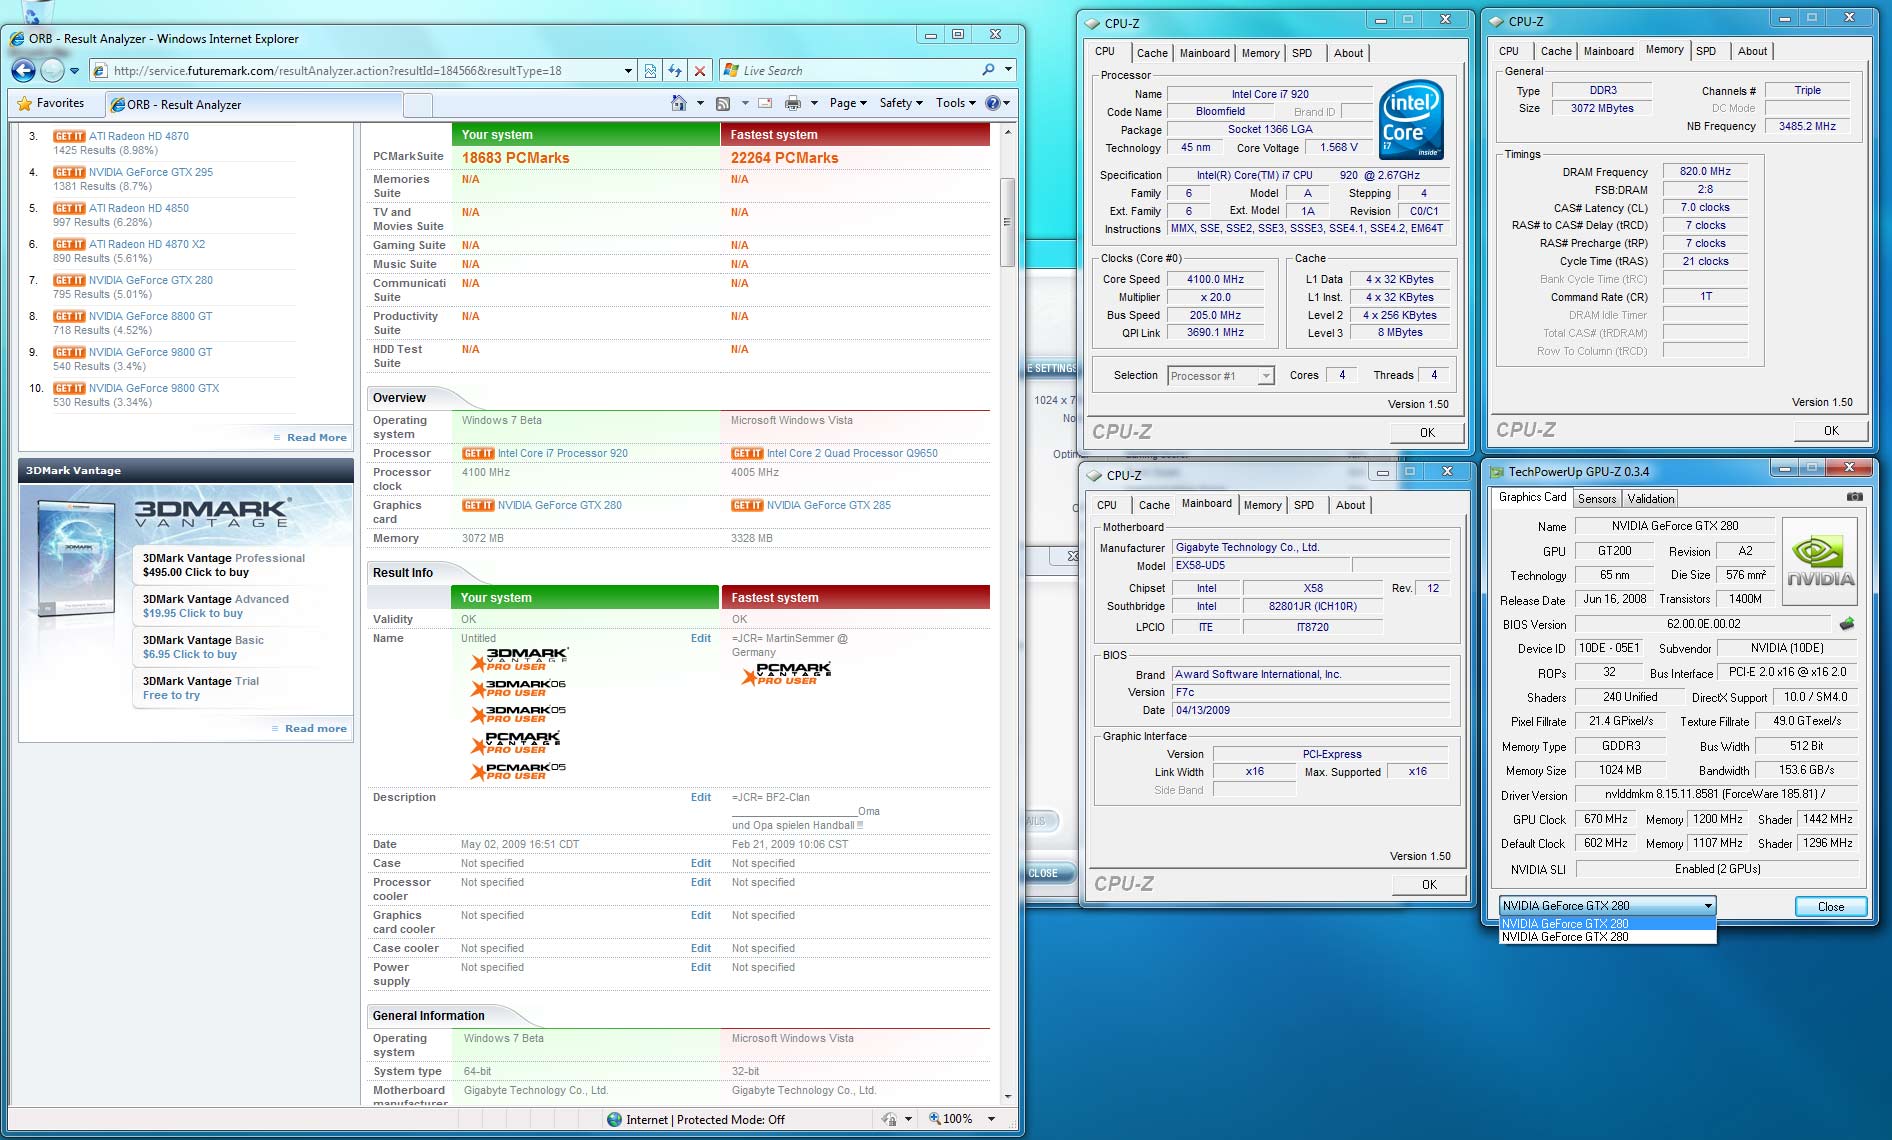Click the Edit link next to Description
Screen dimensions: 1892x1140
click(701, 797)
